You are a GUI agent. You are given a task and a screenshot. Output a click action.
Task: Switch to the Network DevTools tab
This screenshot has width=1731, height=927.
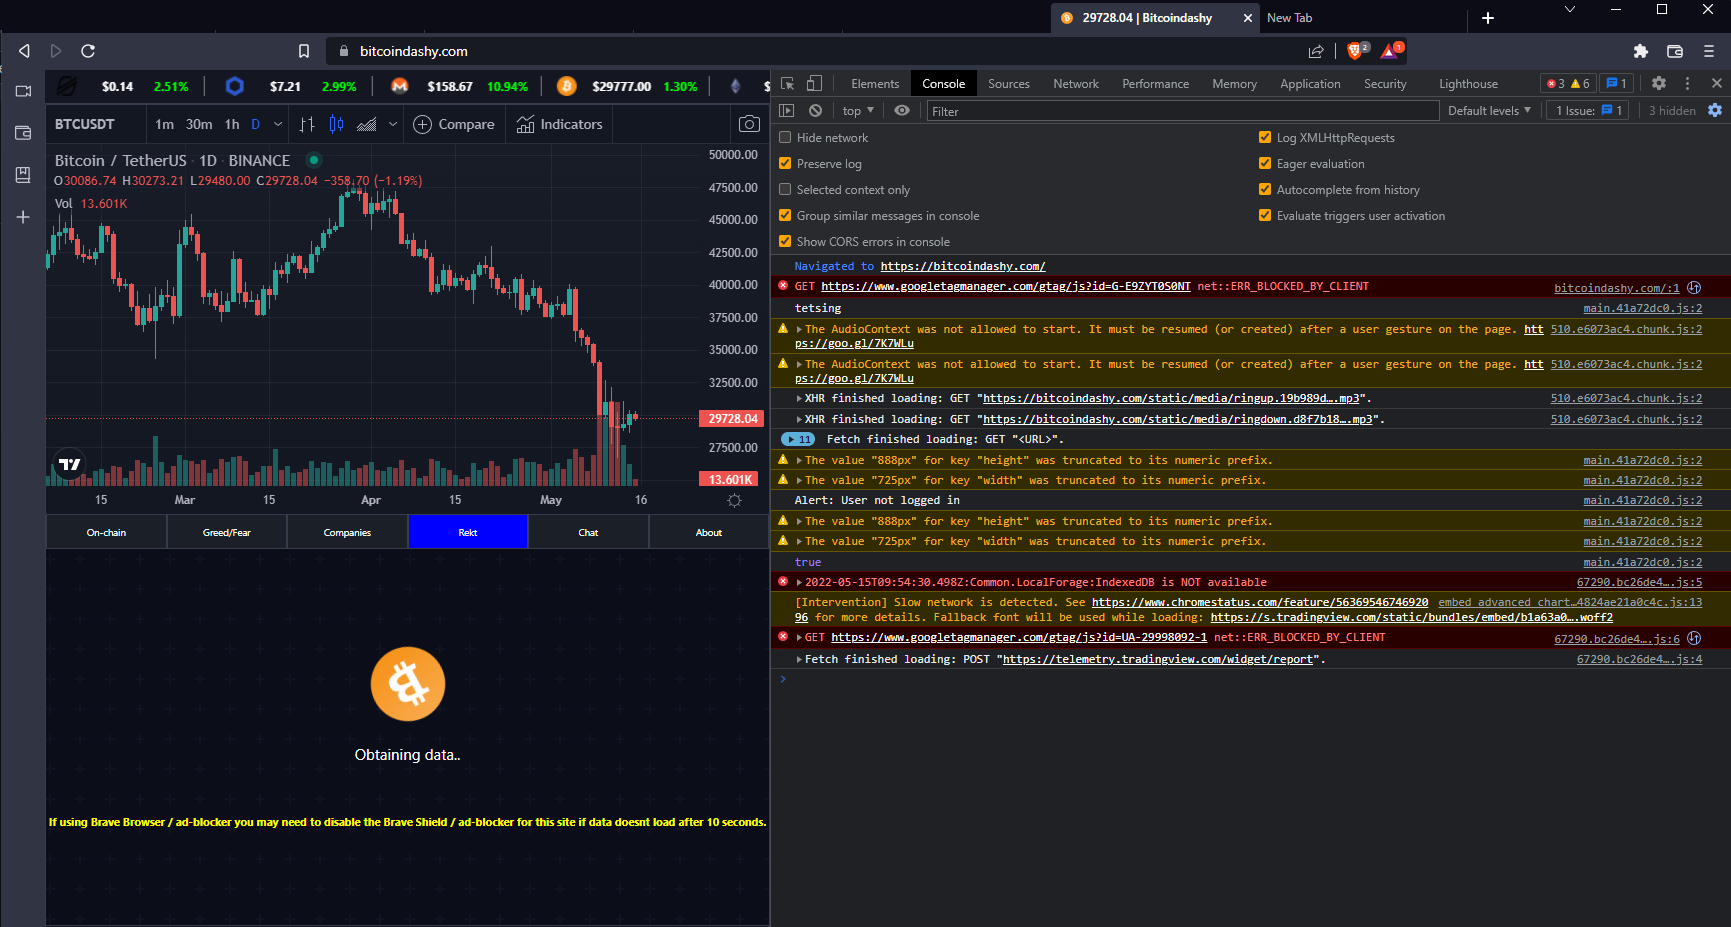coord(1076,84)
